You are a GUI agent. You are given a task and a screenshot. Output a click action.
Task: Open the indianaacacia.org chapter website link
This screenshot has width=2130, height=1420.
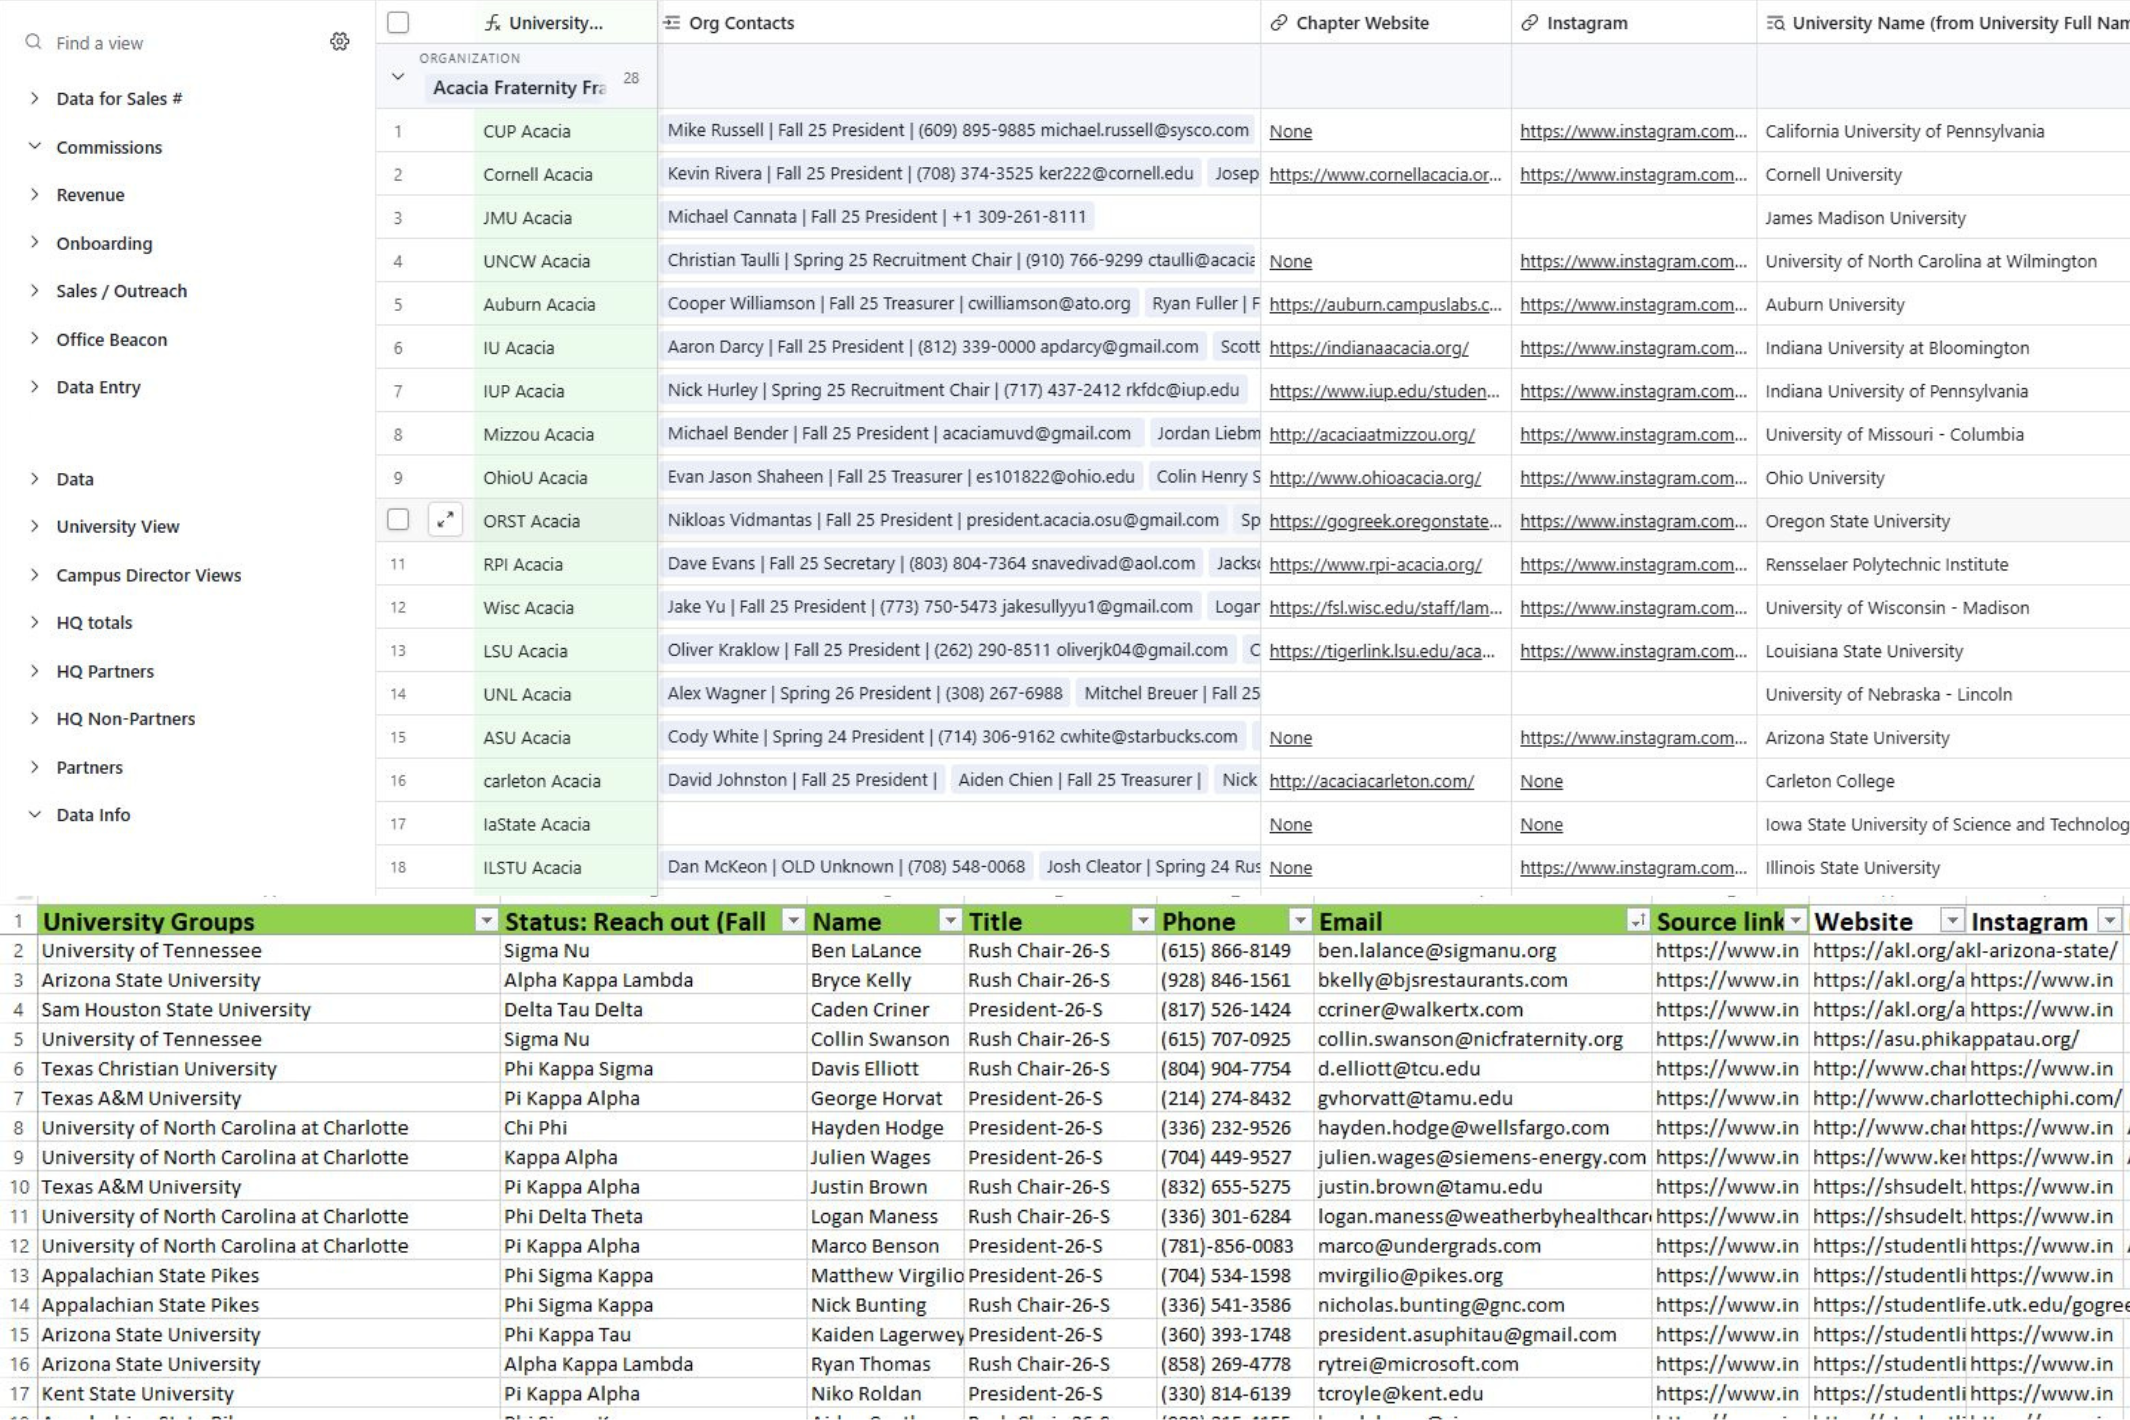1369,348
